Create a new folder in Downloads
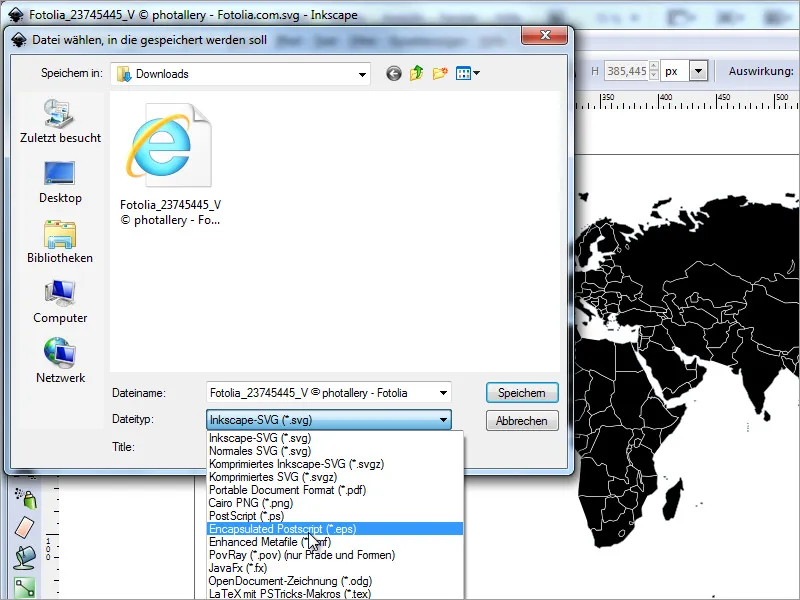 click(x=440, y=73)
